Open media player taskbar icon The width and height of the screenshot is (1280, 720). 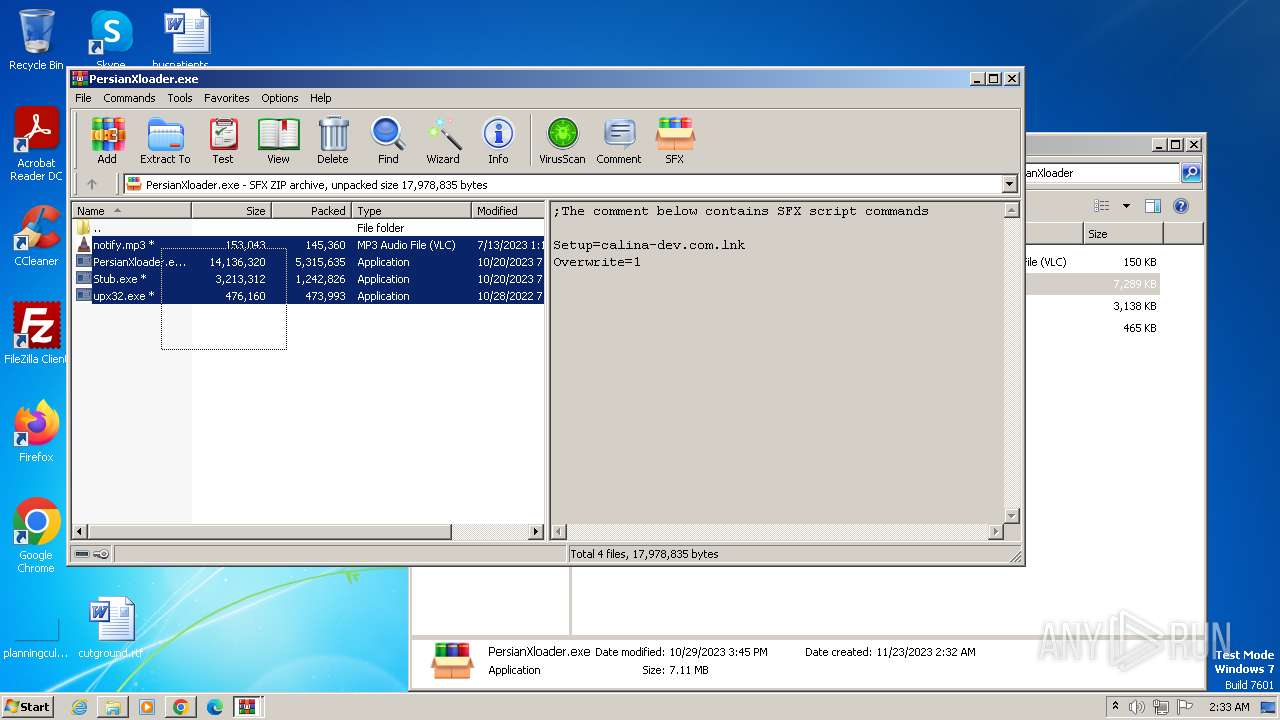tap(147, 706)
